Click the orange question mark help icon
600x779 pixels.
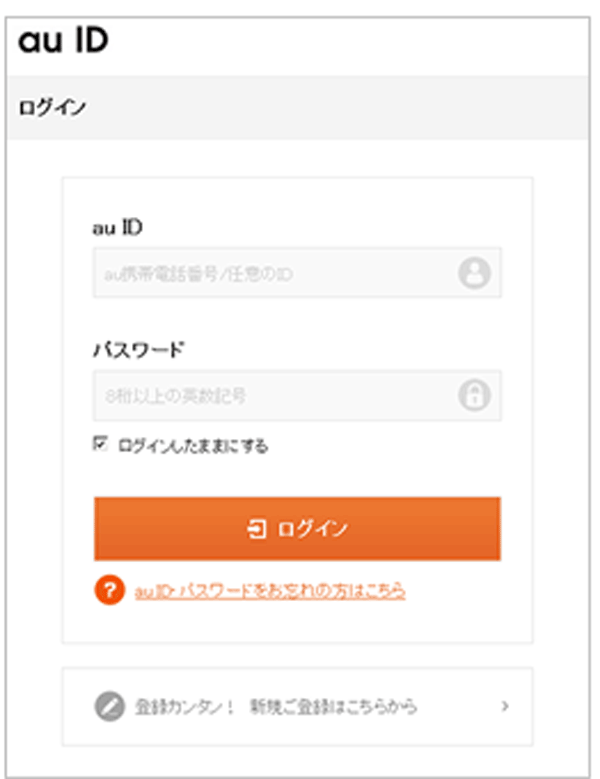109,590
